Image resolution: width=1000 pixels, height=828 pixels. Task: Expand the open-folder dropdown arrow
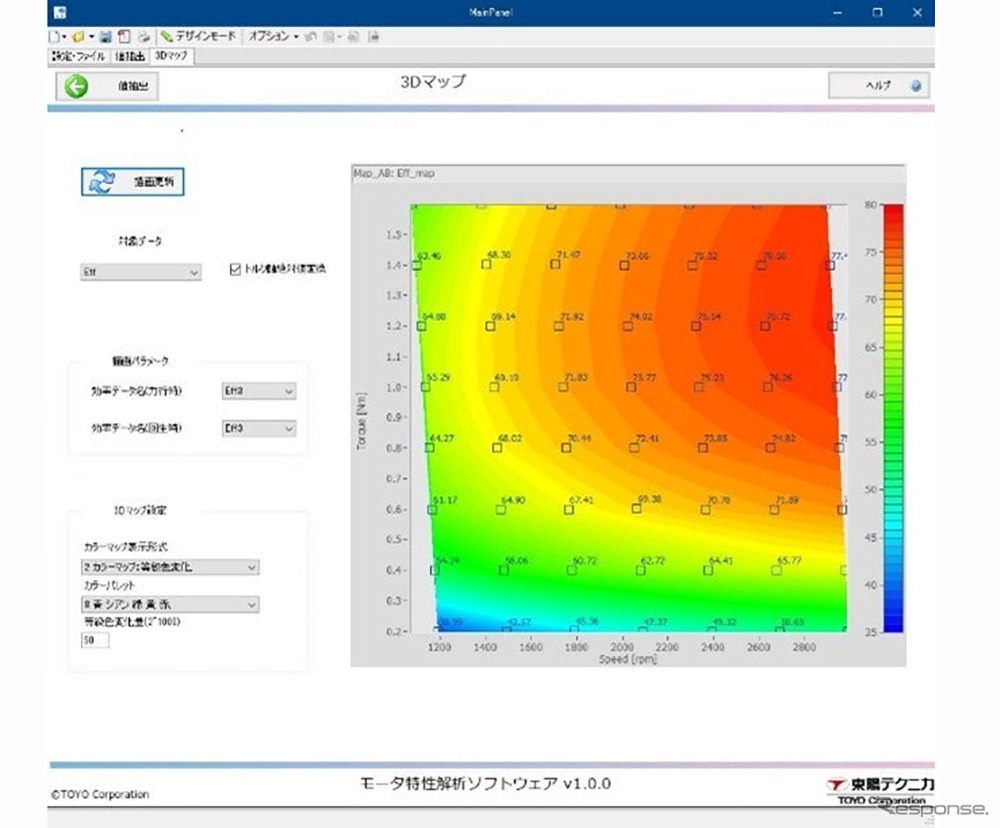click(x=91, y=37)
